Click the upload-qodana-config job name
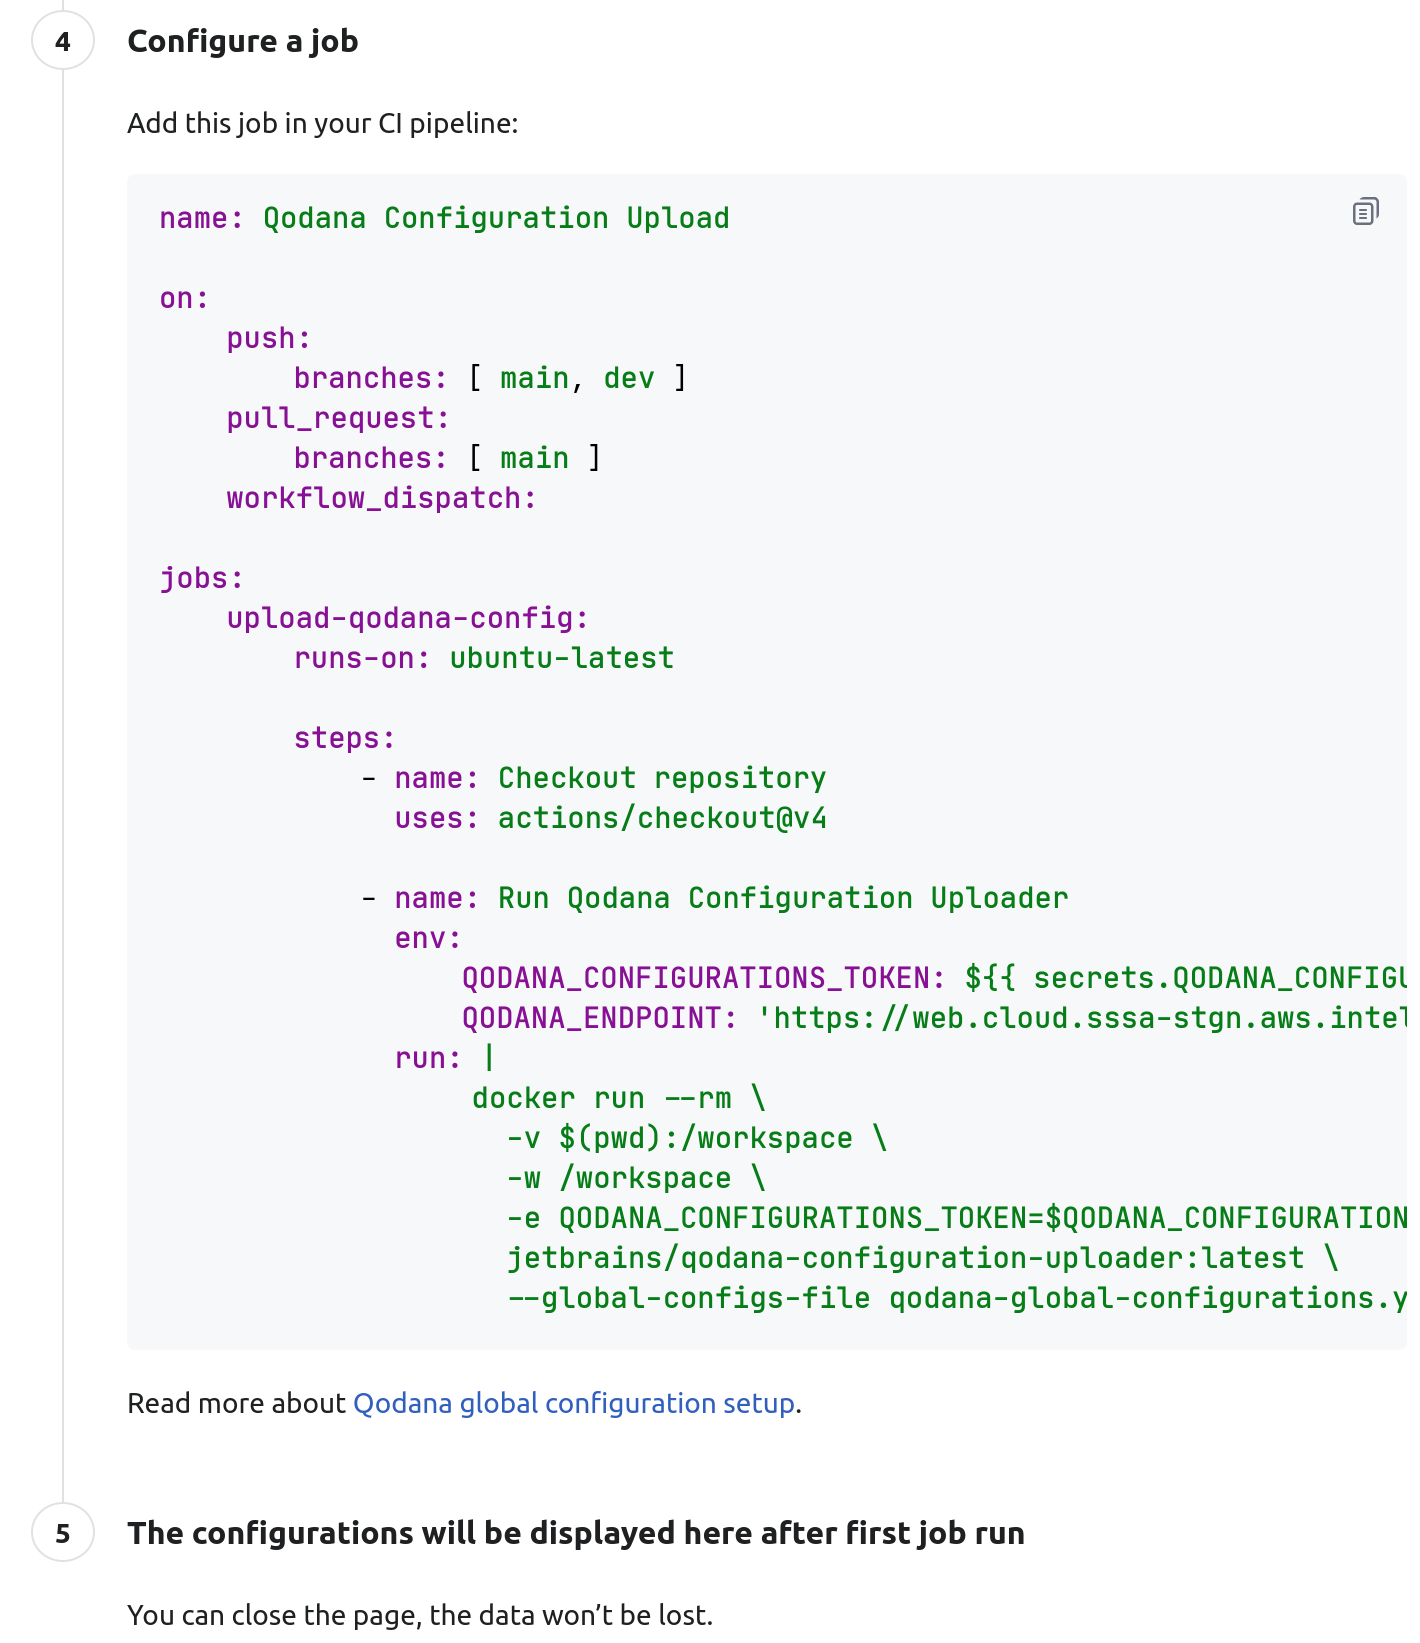The image size is (1420, 1643). pos(406,617)
